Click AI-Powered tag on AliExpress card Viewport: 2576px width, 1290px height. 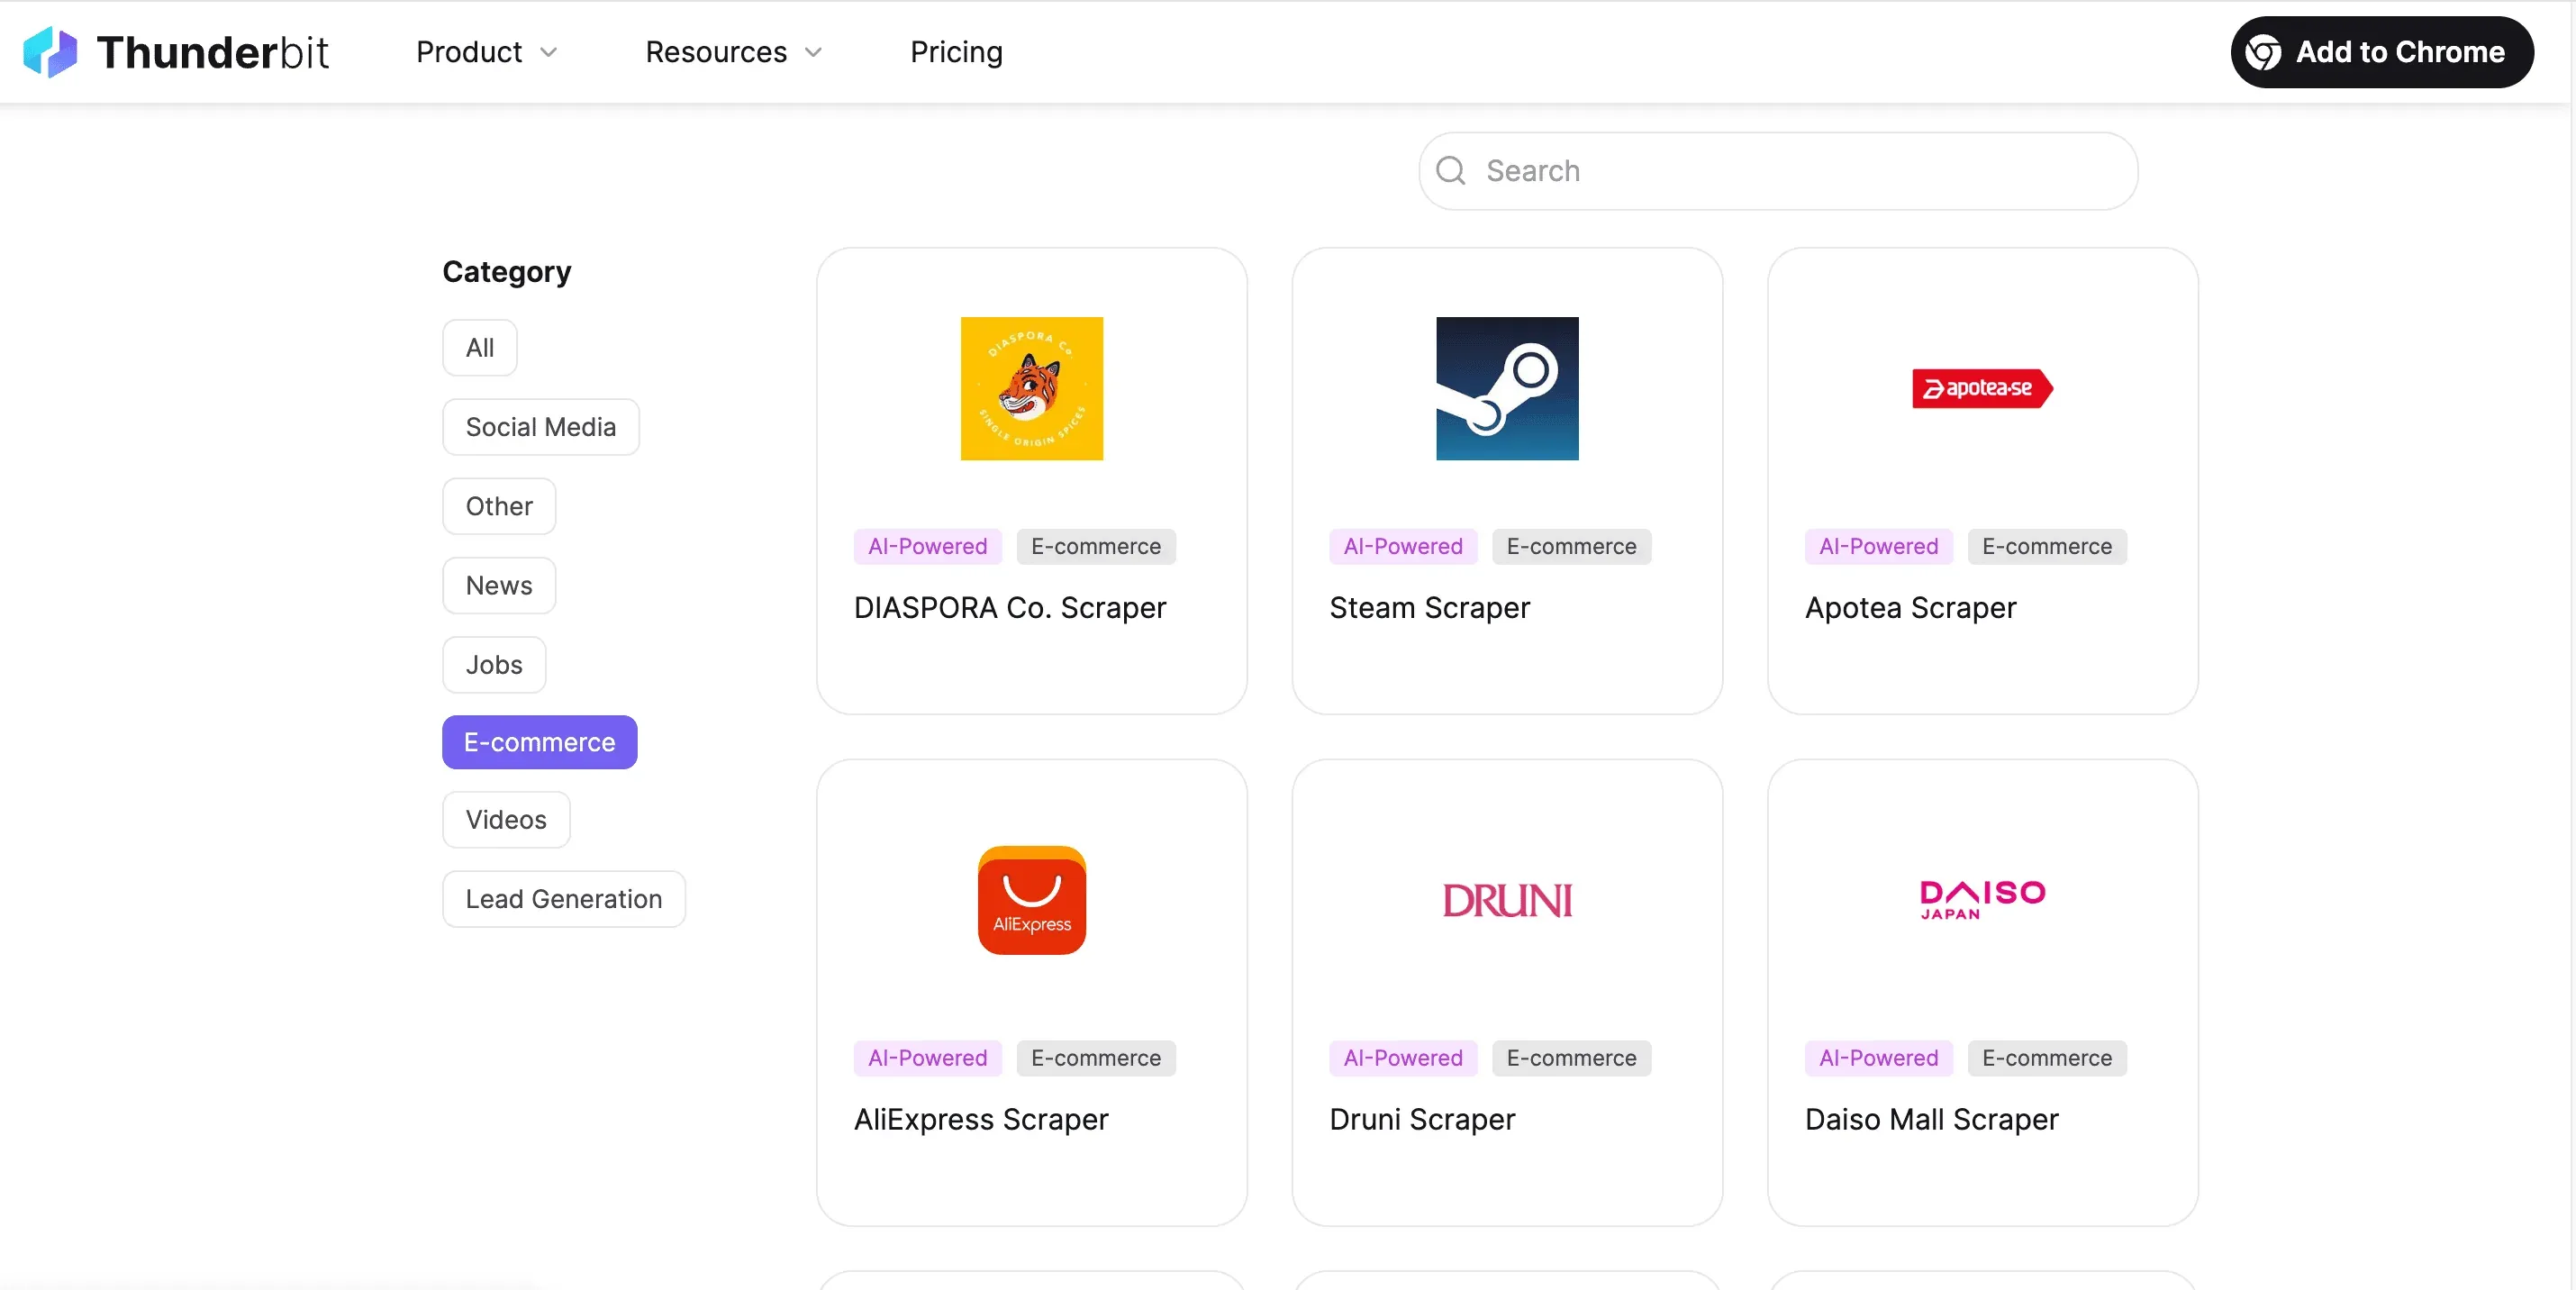(x=927, y=1058)
